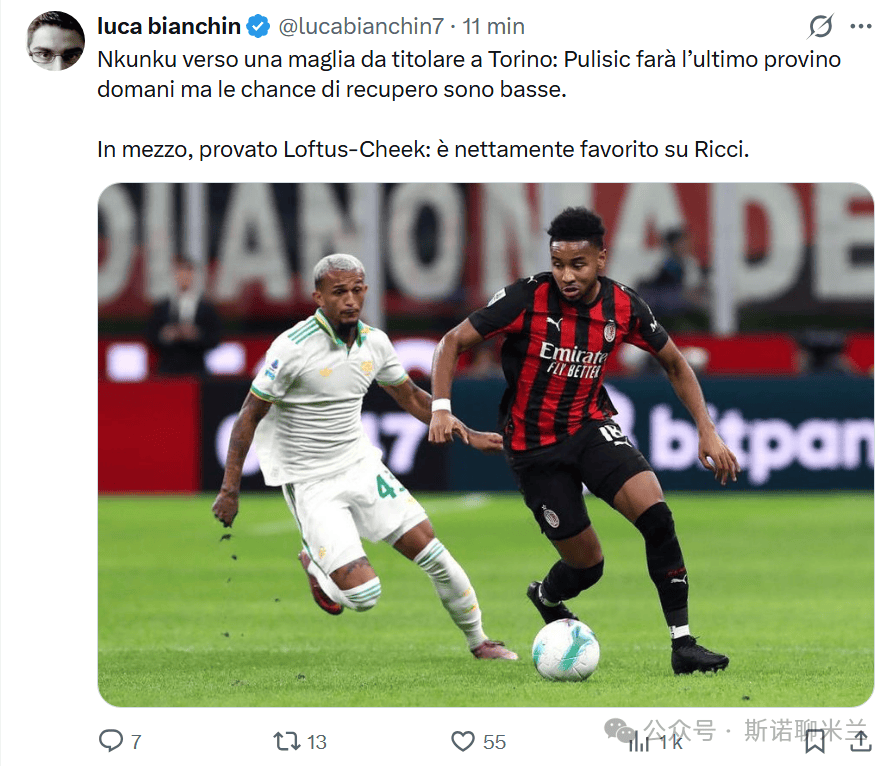Click the blue verified badge icon
The width and height of the screenshot is (896, 766).
258,27
